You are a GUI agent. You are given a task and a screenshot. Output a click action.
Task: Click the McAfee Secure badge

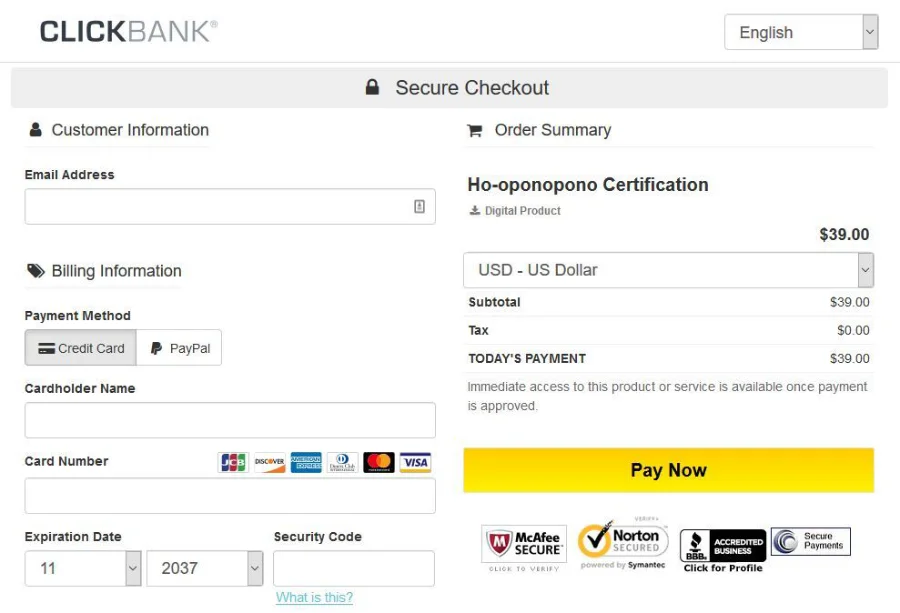[524, 542]
